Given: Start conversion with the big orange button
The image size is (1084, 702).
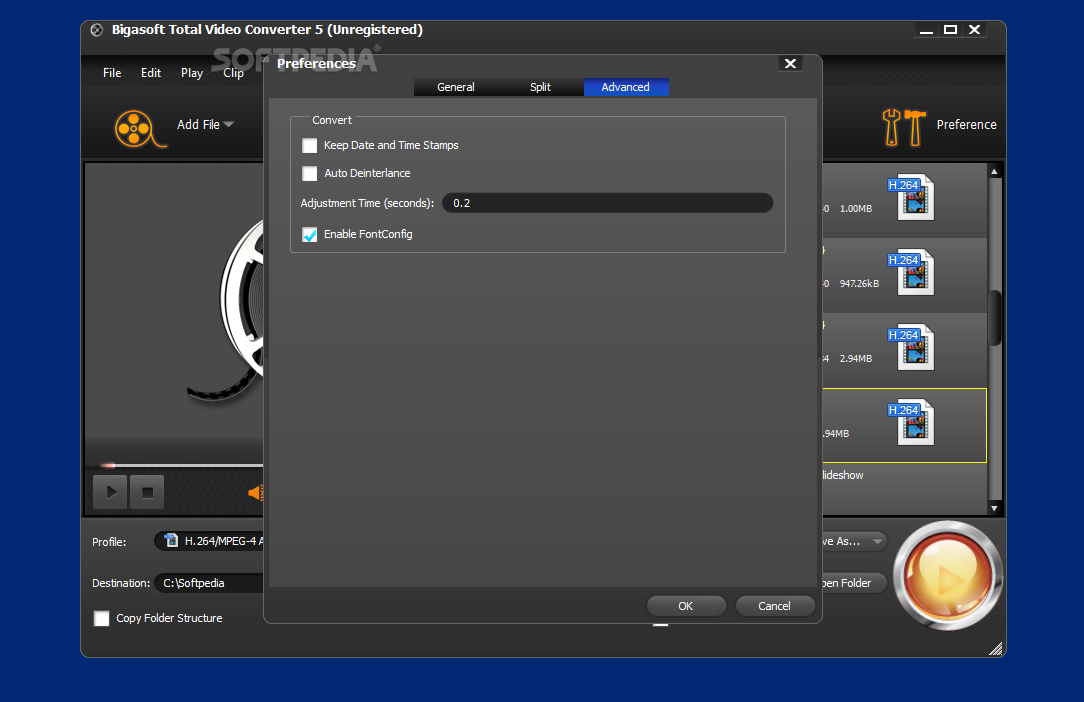Looking at the screenshot, I should click(947, 575).
